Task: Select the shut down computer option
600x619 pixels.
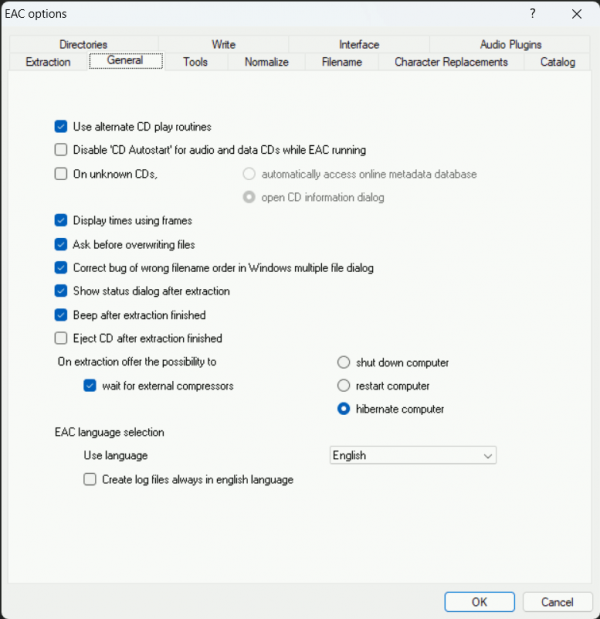Action: point(344,363)
